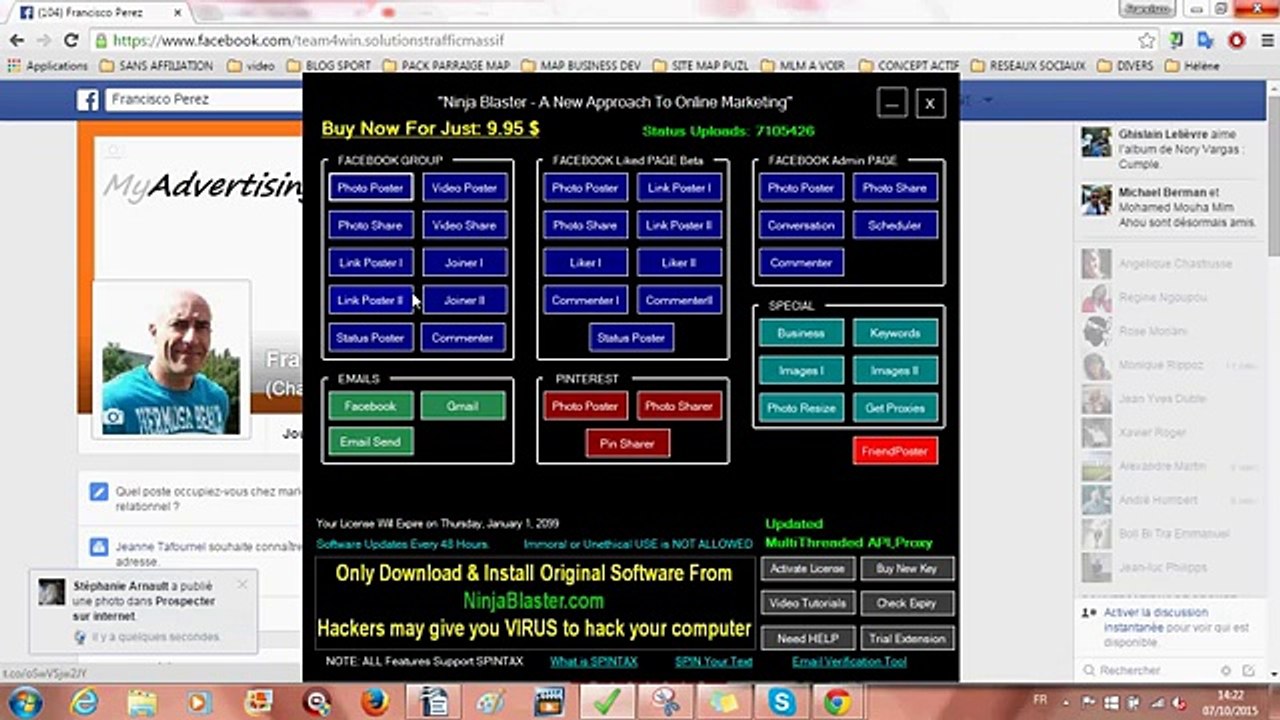
Task: Open the What is SPINTAX link
Action: (x=593, y=661)
